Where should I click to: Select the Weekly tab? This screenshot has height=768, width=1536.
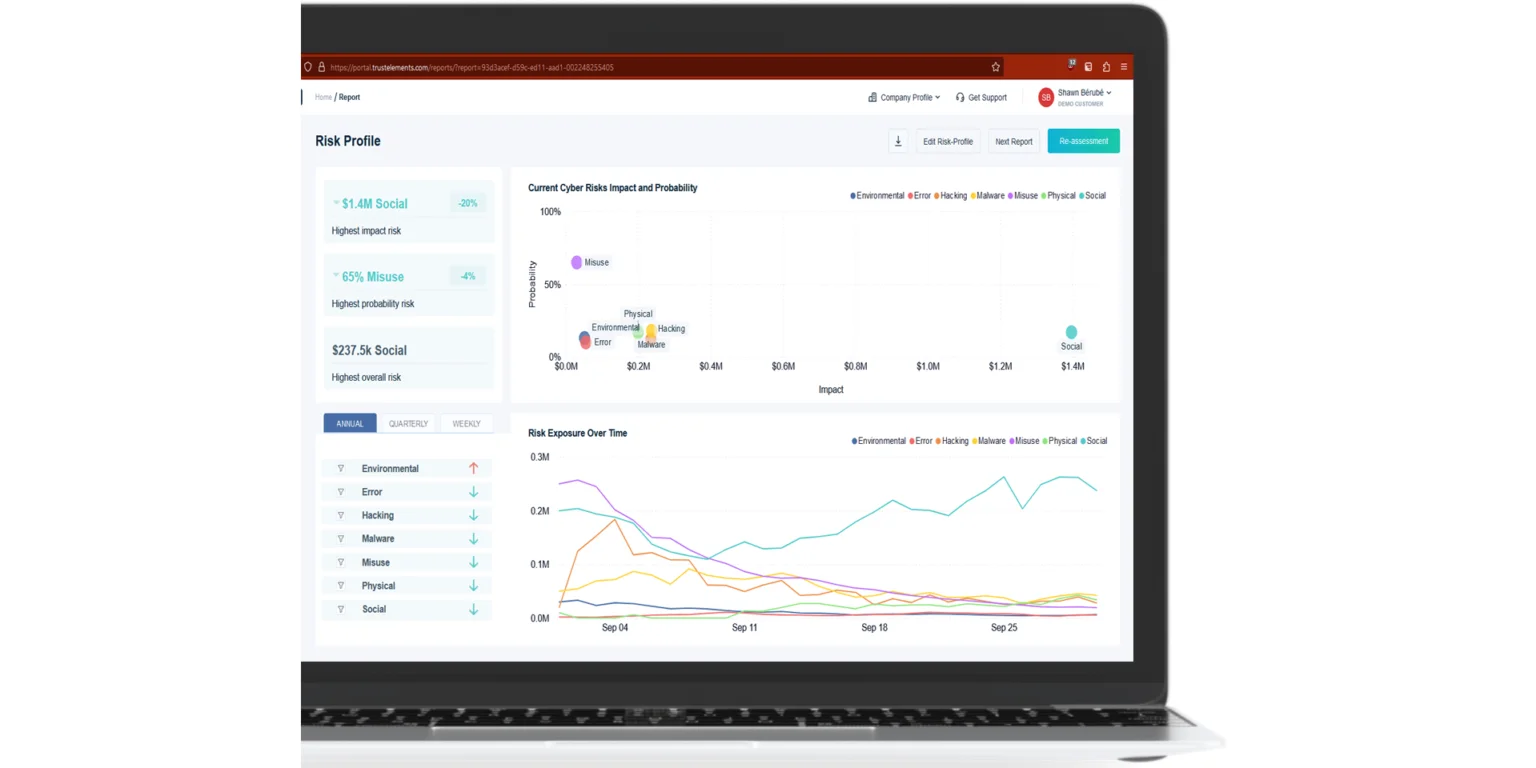click(x=466, y=424)
